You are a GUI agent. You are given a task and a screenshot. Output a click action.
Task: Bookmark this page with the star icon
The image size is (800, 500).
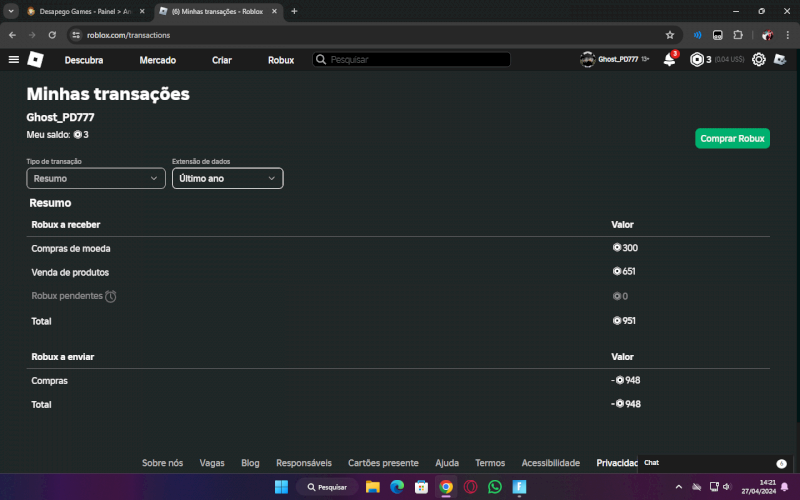(670, 35)
